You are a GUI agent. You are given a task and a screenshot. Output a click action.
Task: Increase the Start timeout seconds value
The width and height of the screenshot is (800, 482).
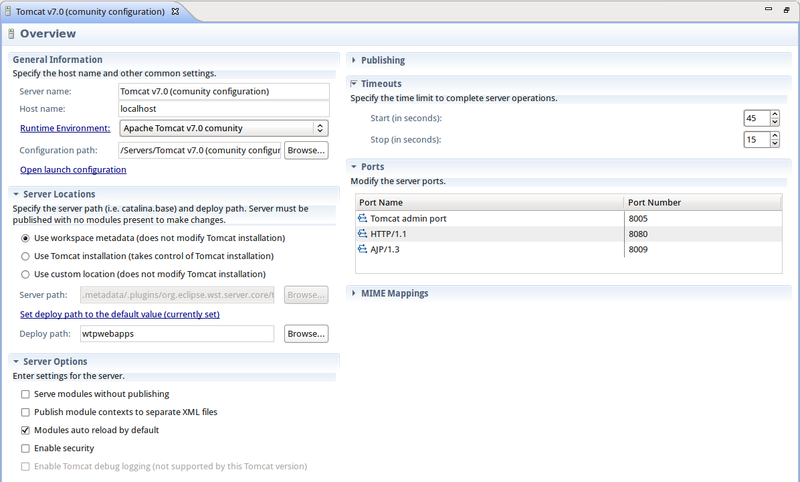775,114
